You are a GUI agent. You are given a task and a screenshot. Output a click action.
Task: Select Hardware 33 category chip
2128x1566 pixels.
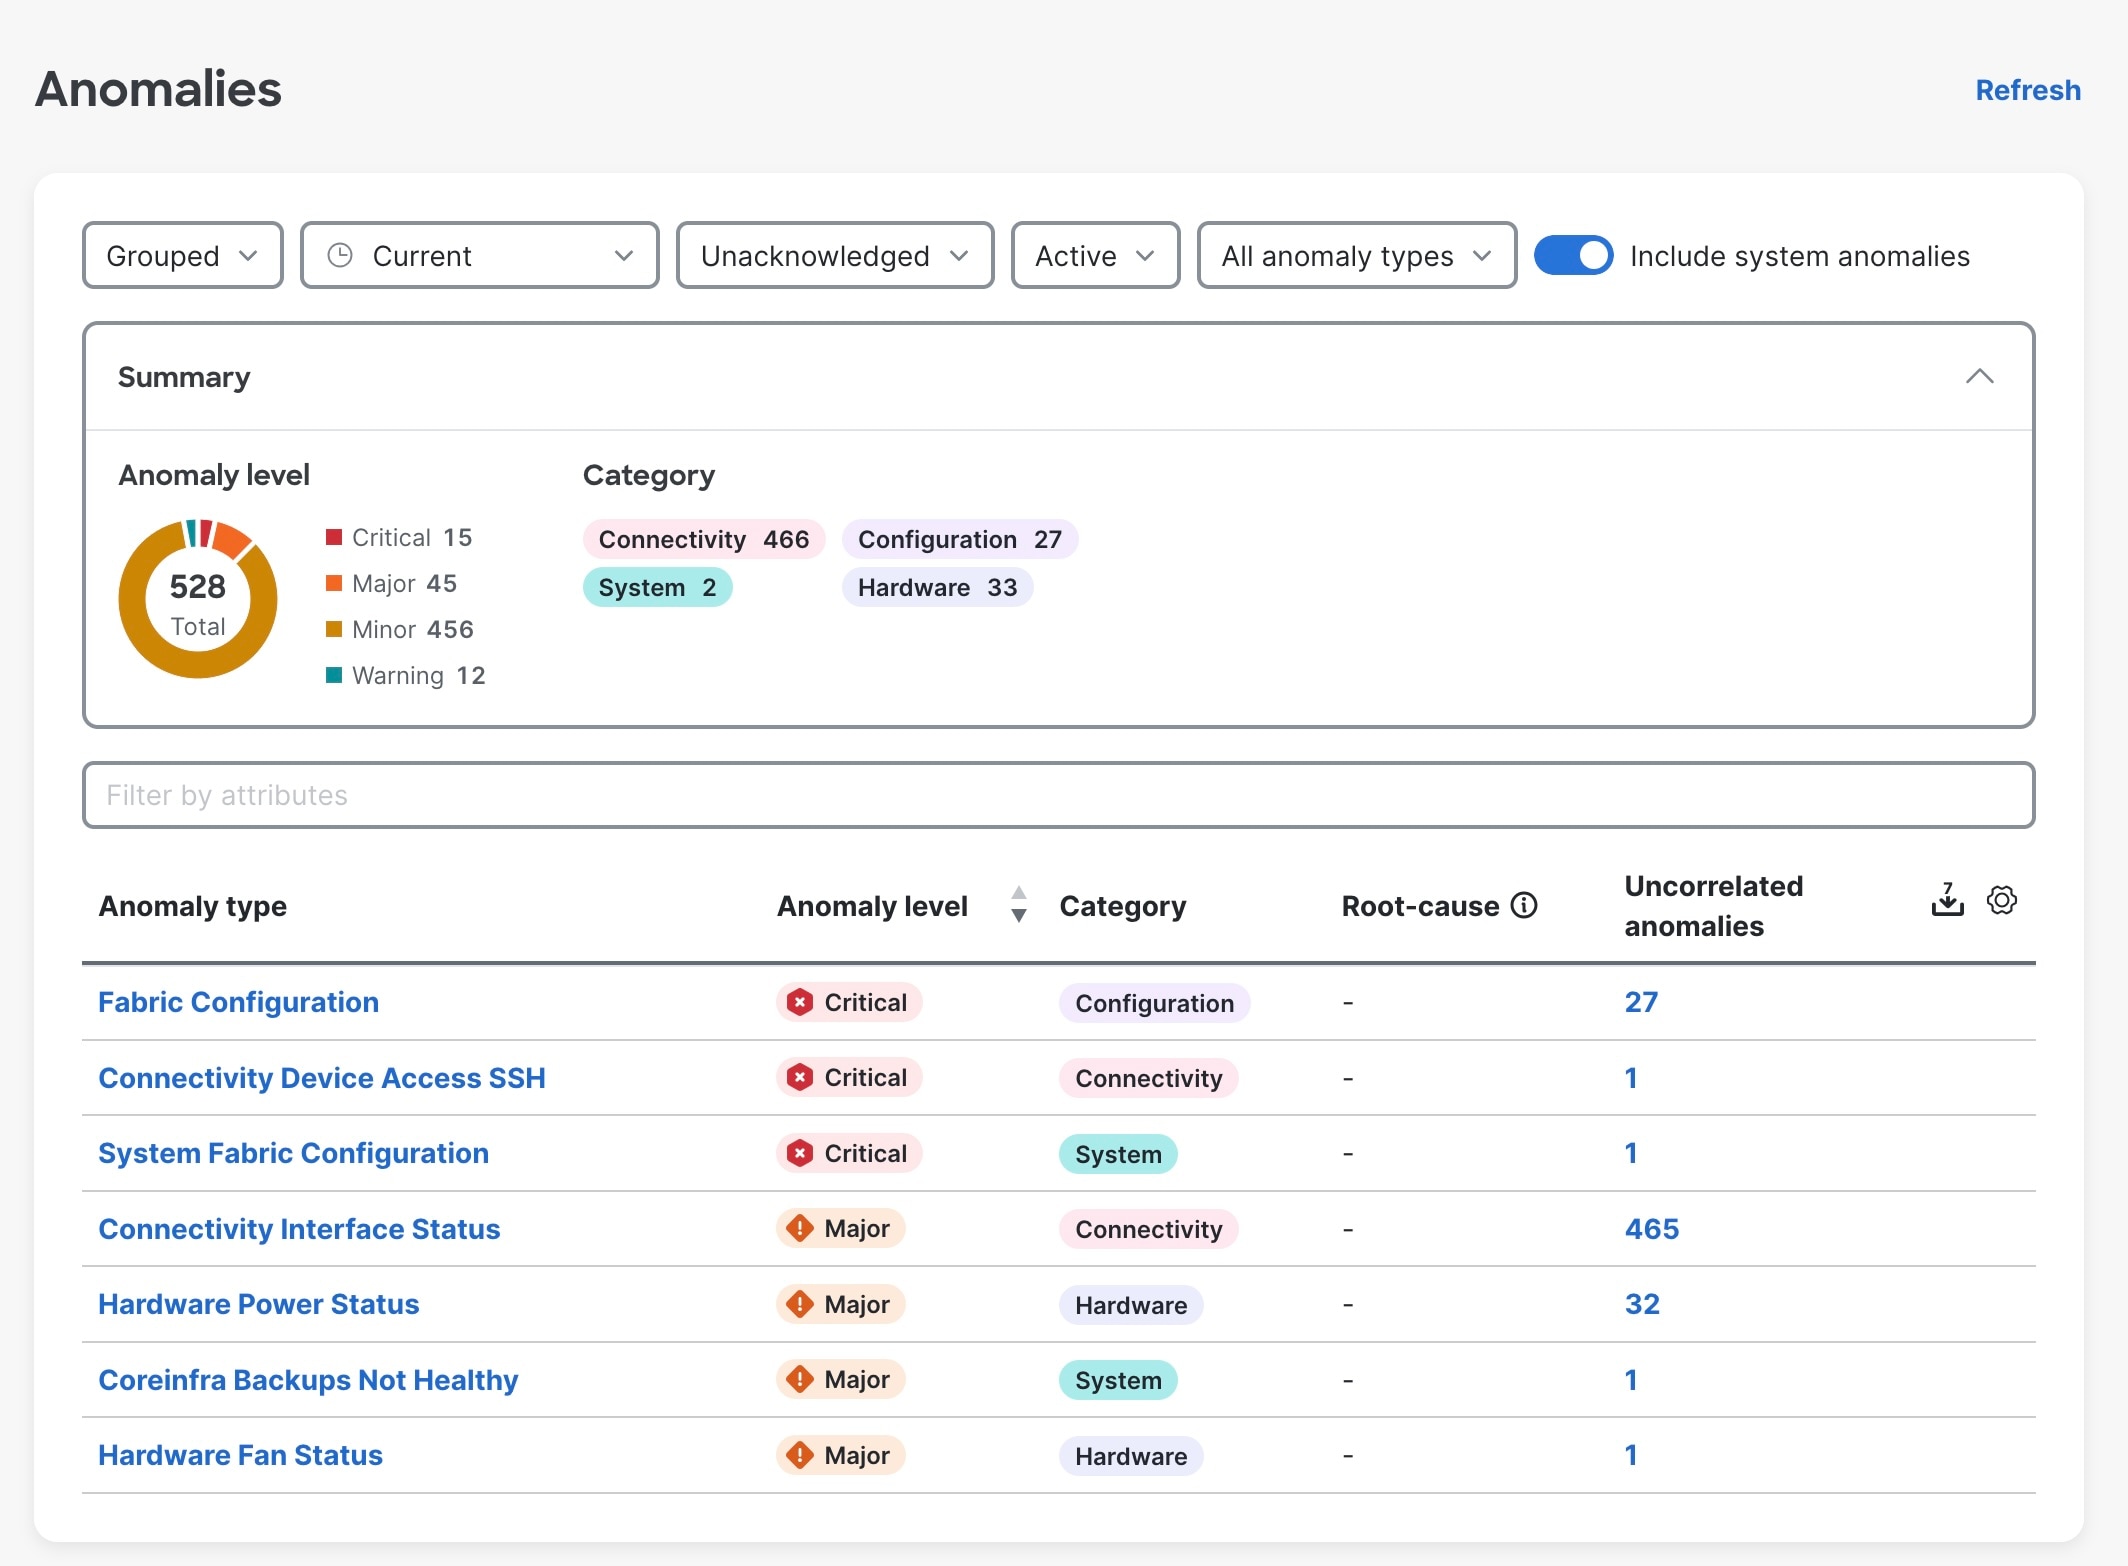[936, 587]
